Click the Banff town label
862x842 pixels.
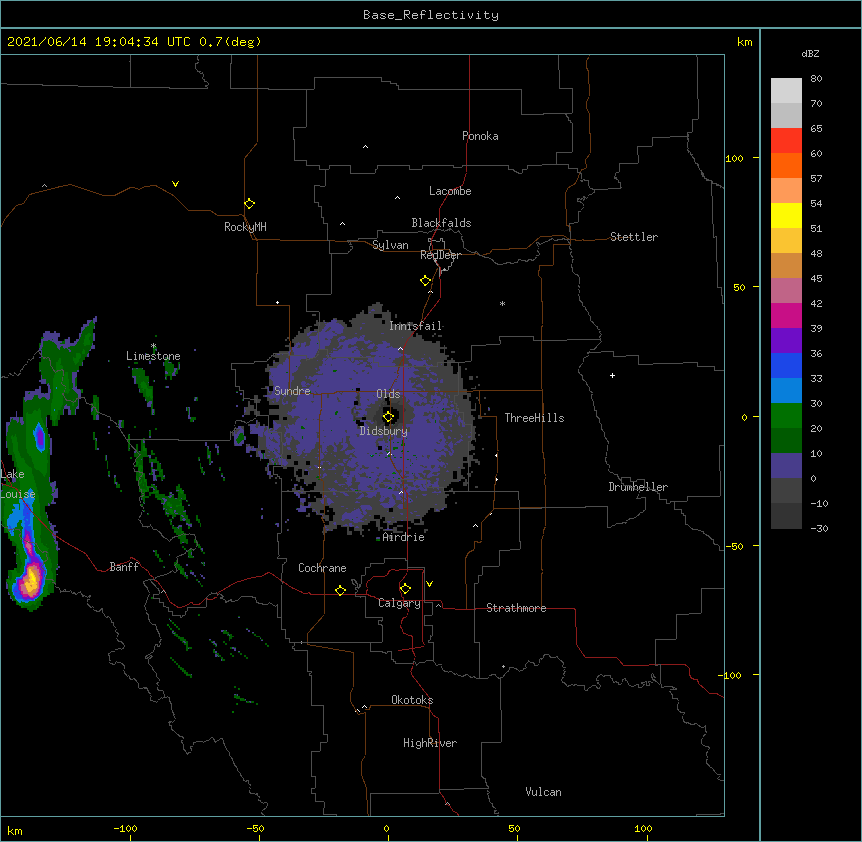click(x=124, y=567)
